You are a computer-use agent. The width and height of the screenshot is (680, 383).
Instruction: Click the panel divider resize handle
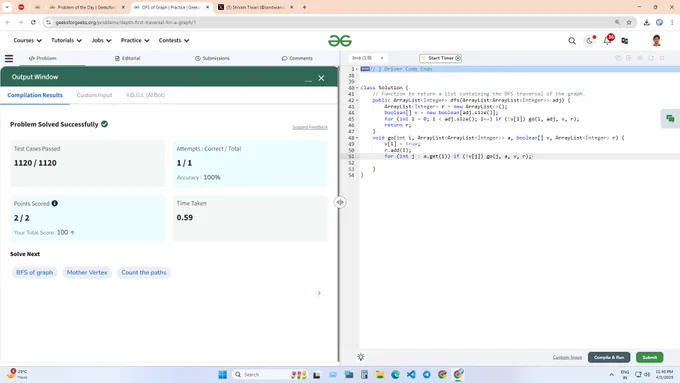[x=340, y=202]
